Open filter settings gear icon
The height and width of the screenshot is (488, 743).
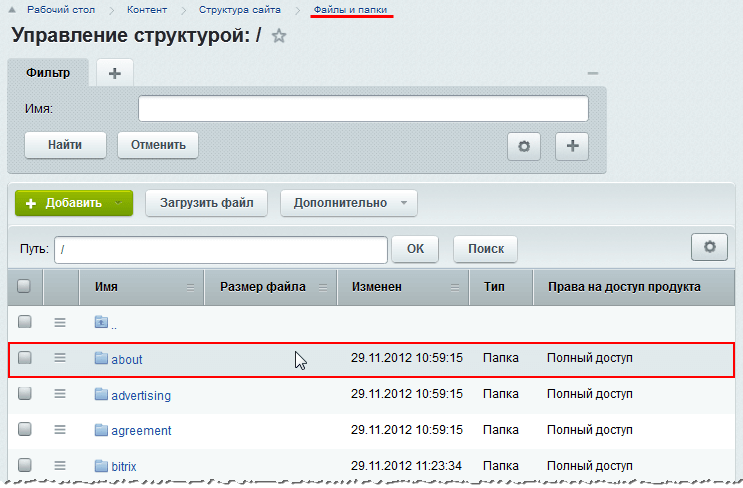tap(523, 146)
